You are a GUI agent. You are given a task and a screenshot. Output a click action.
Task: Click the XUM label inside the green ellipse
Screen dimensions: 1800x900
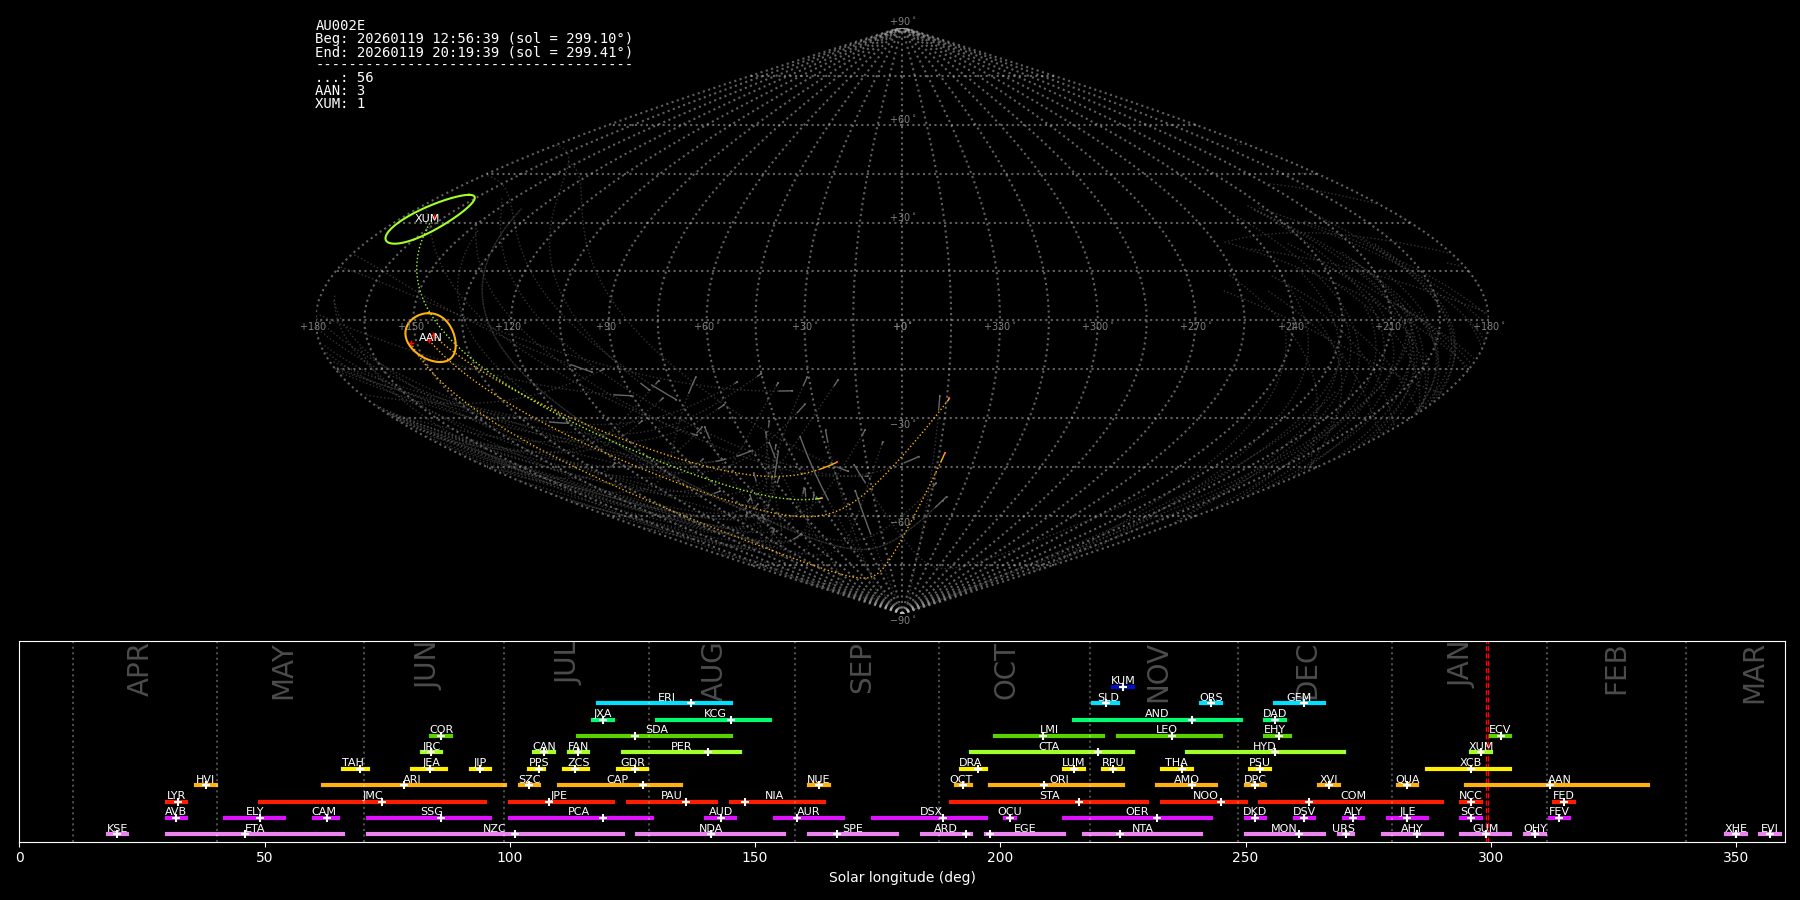click(427, 219)
